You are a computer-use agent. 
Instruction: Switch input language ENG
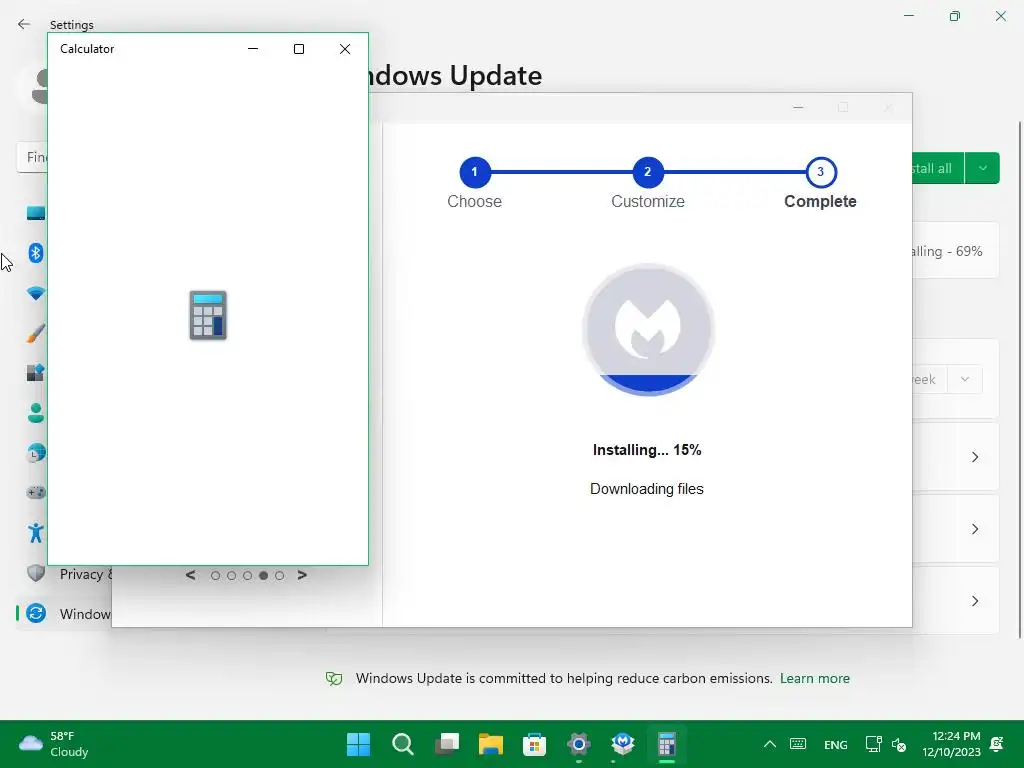click(836, 744)
